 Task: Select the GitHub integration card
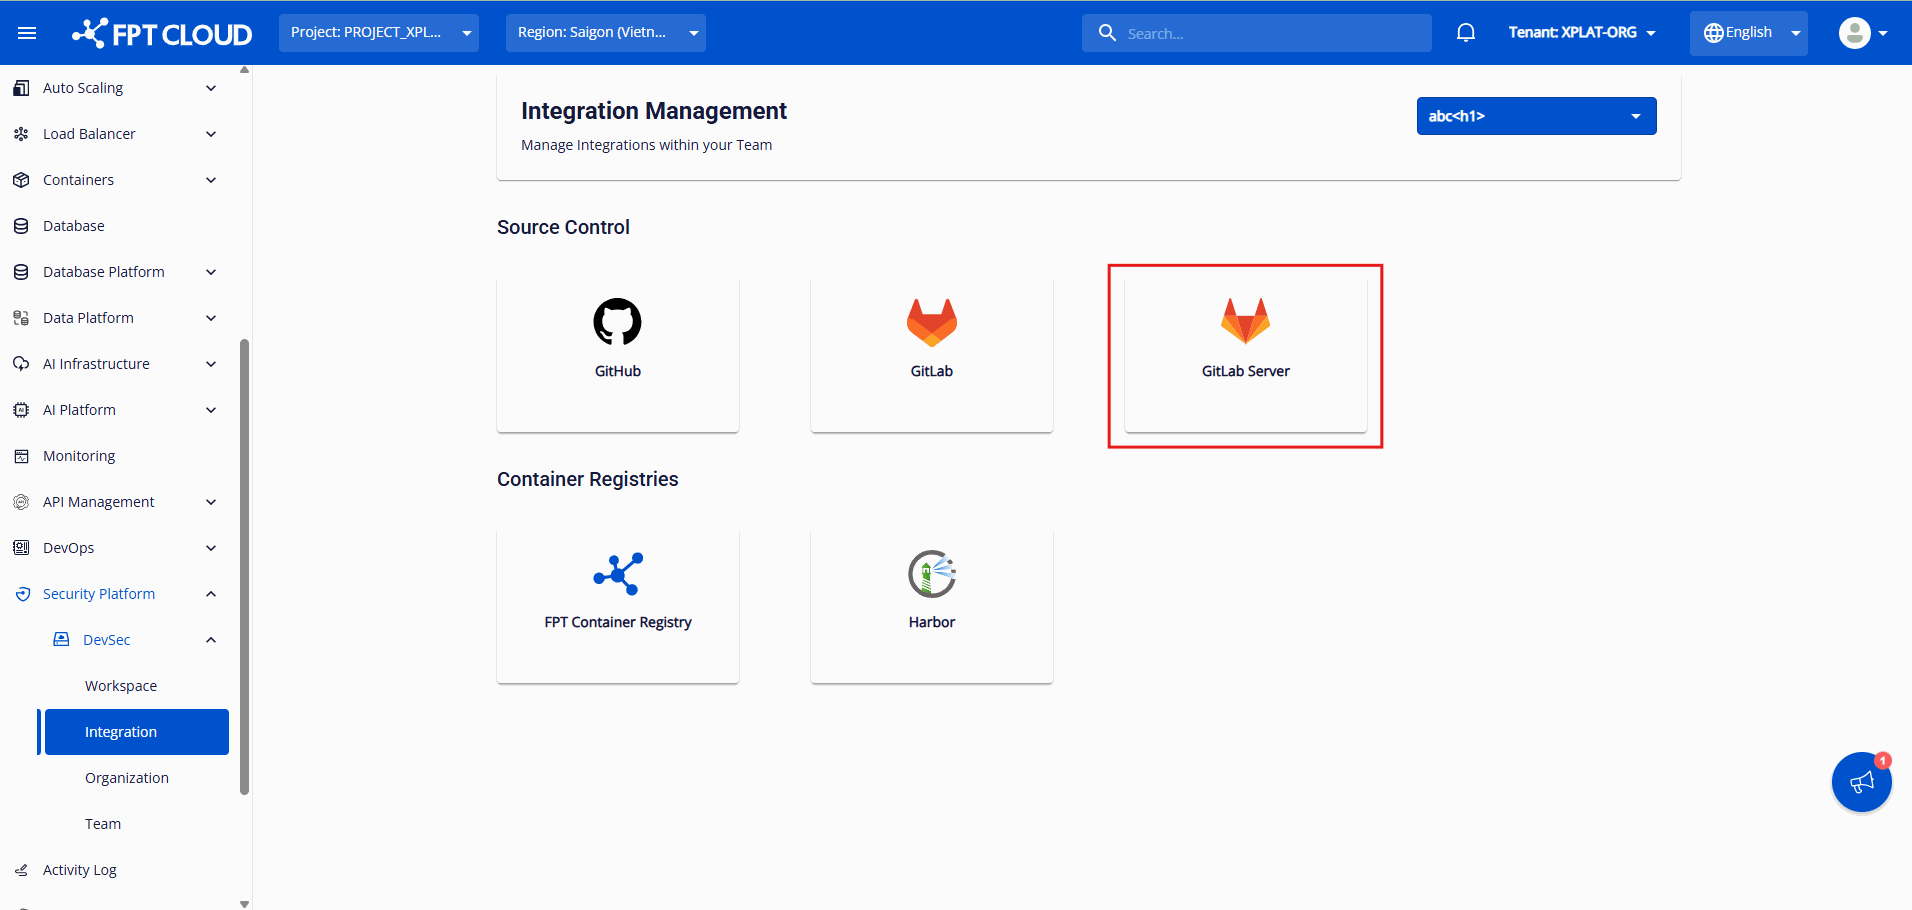pyautogui.click(x=618, y=355)
